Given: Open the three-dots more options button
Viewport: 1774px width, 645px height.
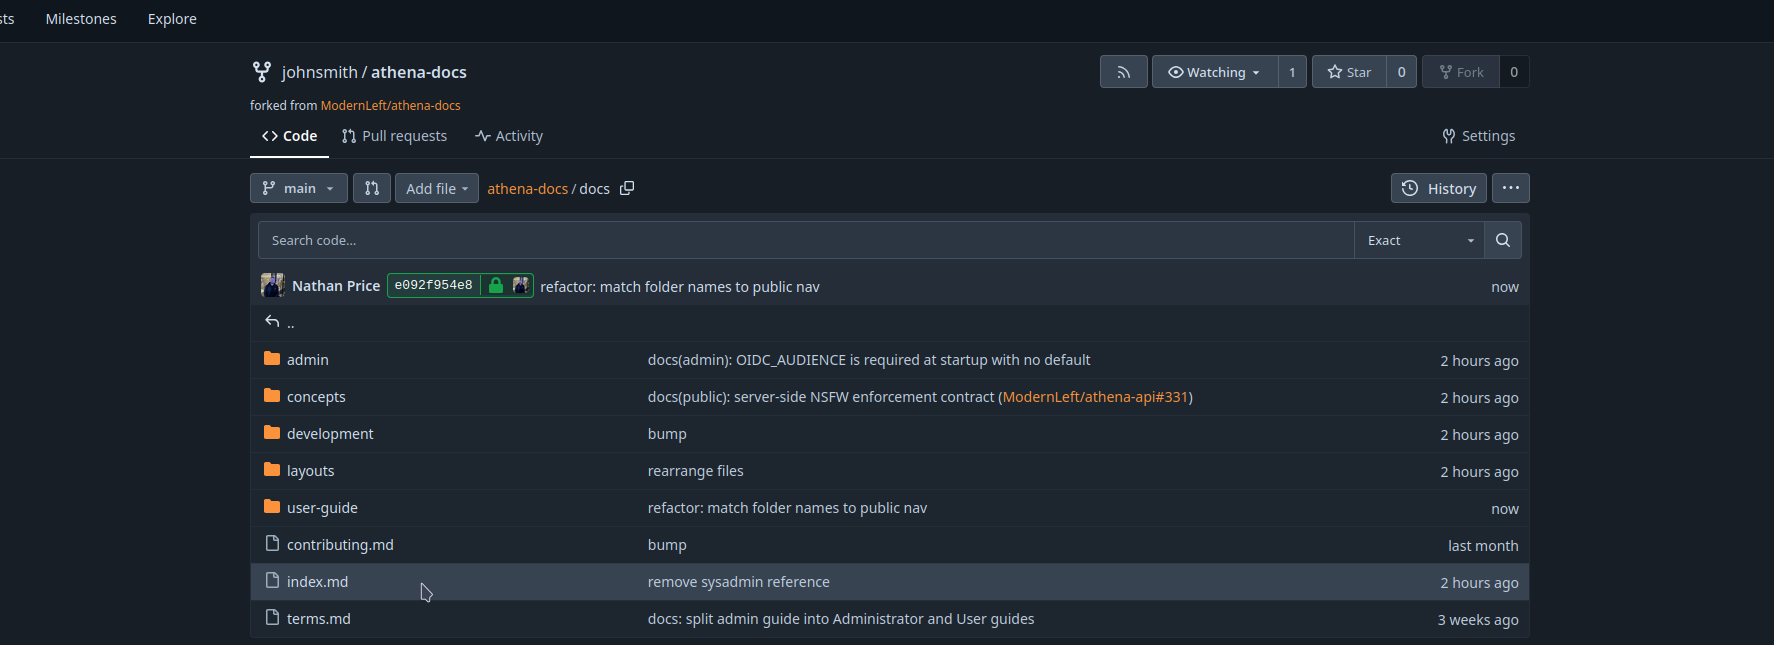Looking at the screenshot, I should point(1511,188).
